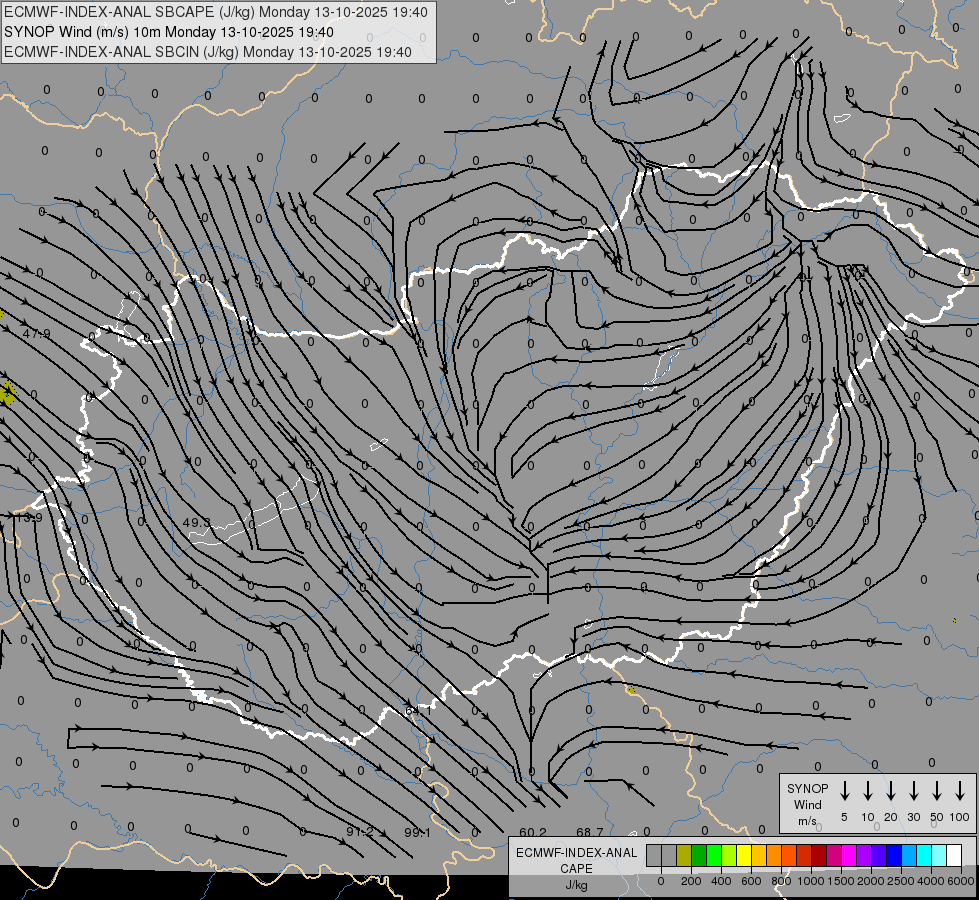Click the SYNOP Wind 10m title line
This screenshot has width=979, height=900.
[x=169, y=32]
